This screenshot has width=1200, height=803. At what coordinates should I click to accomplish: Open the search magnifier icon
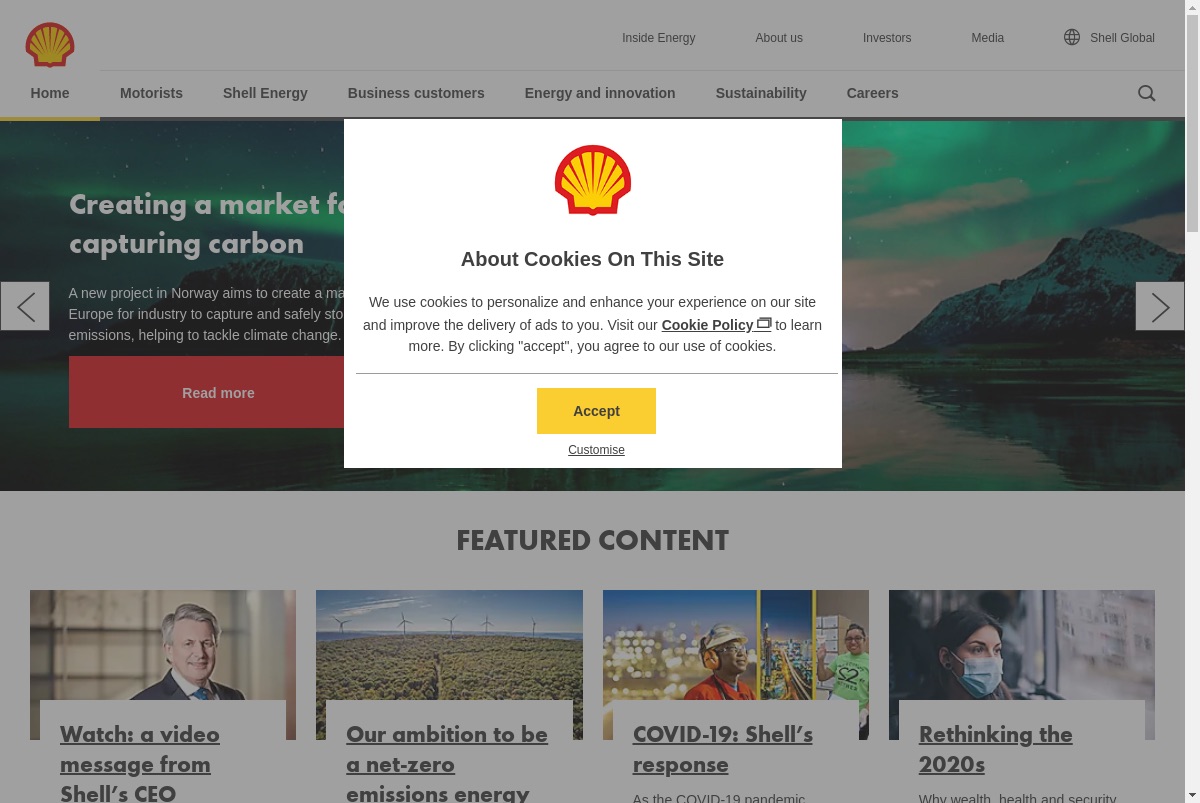(x=1146, y=93)
